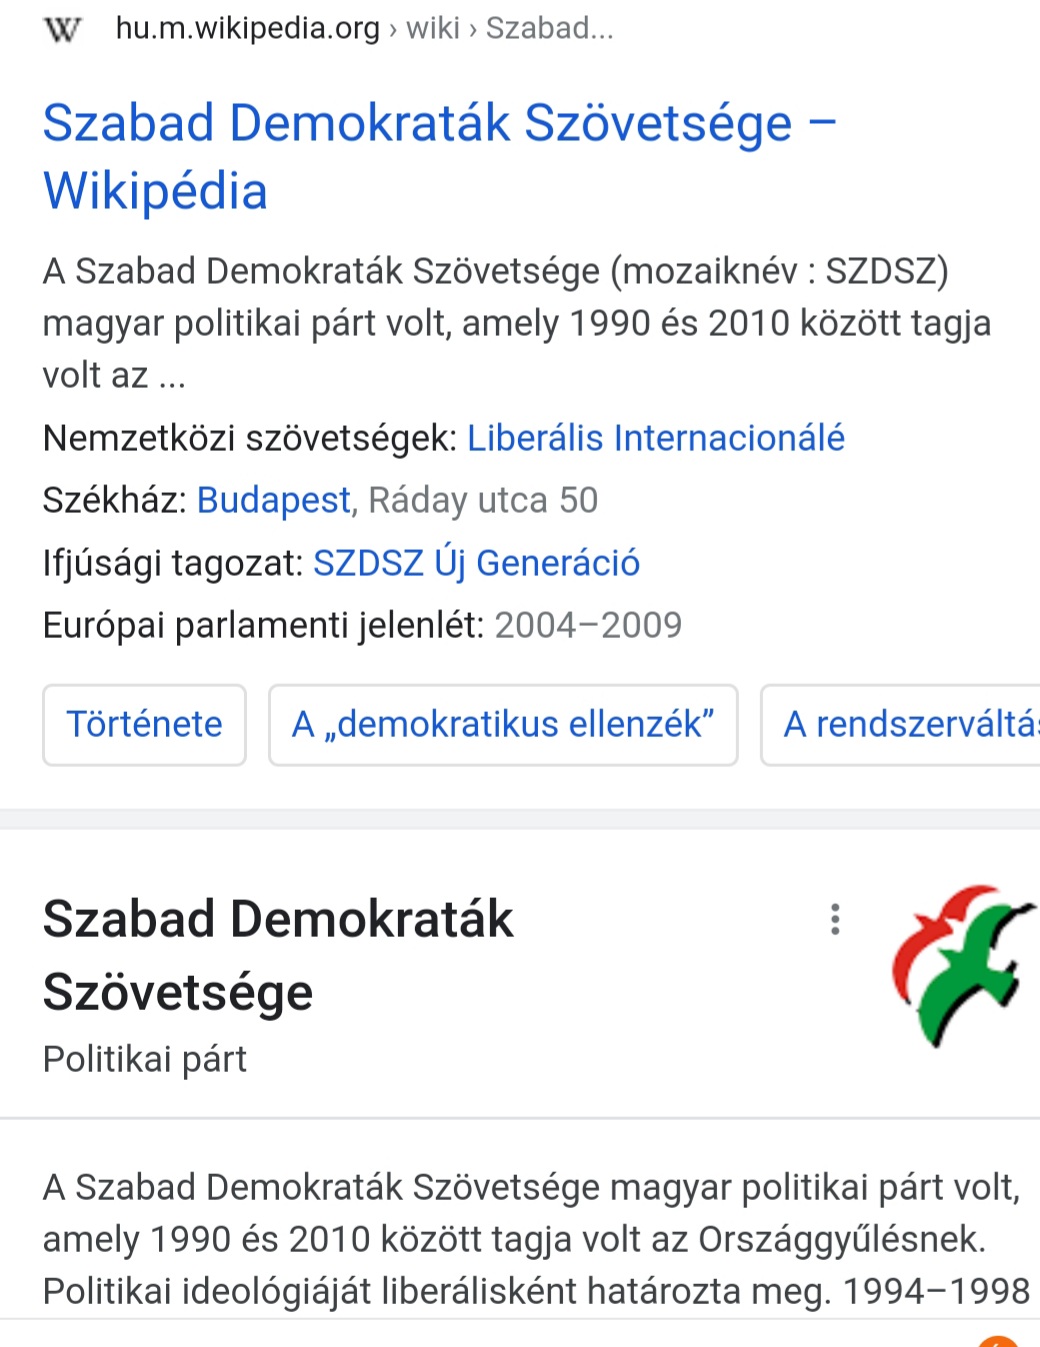Click the Ráday utca 50 address text
This screenshot has height=1347, width=1040.
483,500
